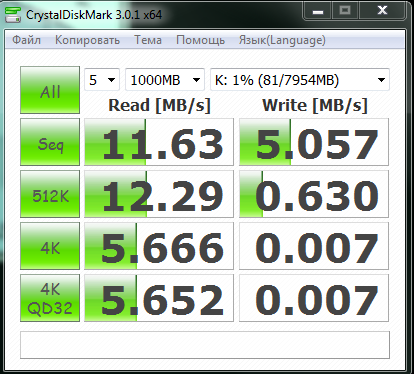Run all benchmarks with the All button
This screenshot has height=374, width=414.
(x=50, y=90)
